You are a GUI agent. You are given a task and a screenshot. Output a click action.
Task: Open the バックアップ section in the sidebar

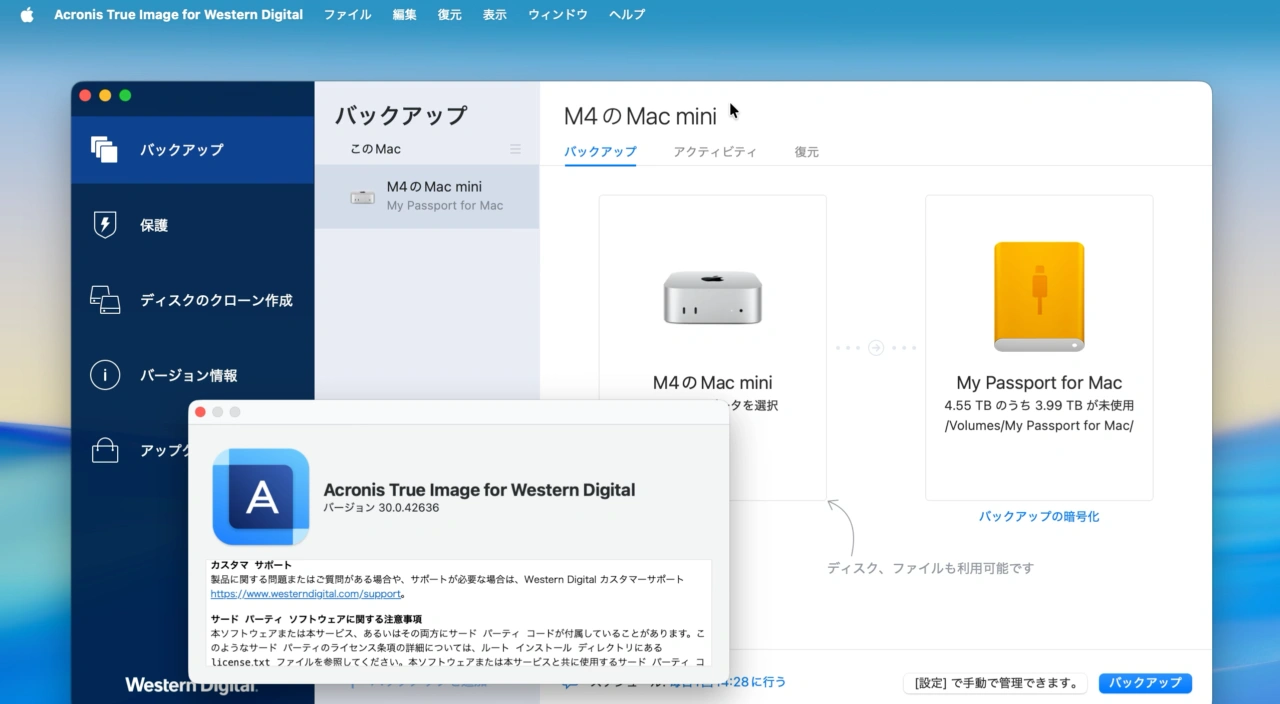(x=192, y=150)
